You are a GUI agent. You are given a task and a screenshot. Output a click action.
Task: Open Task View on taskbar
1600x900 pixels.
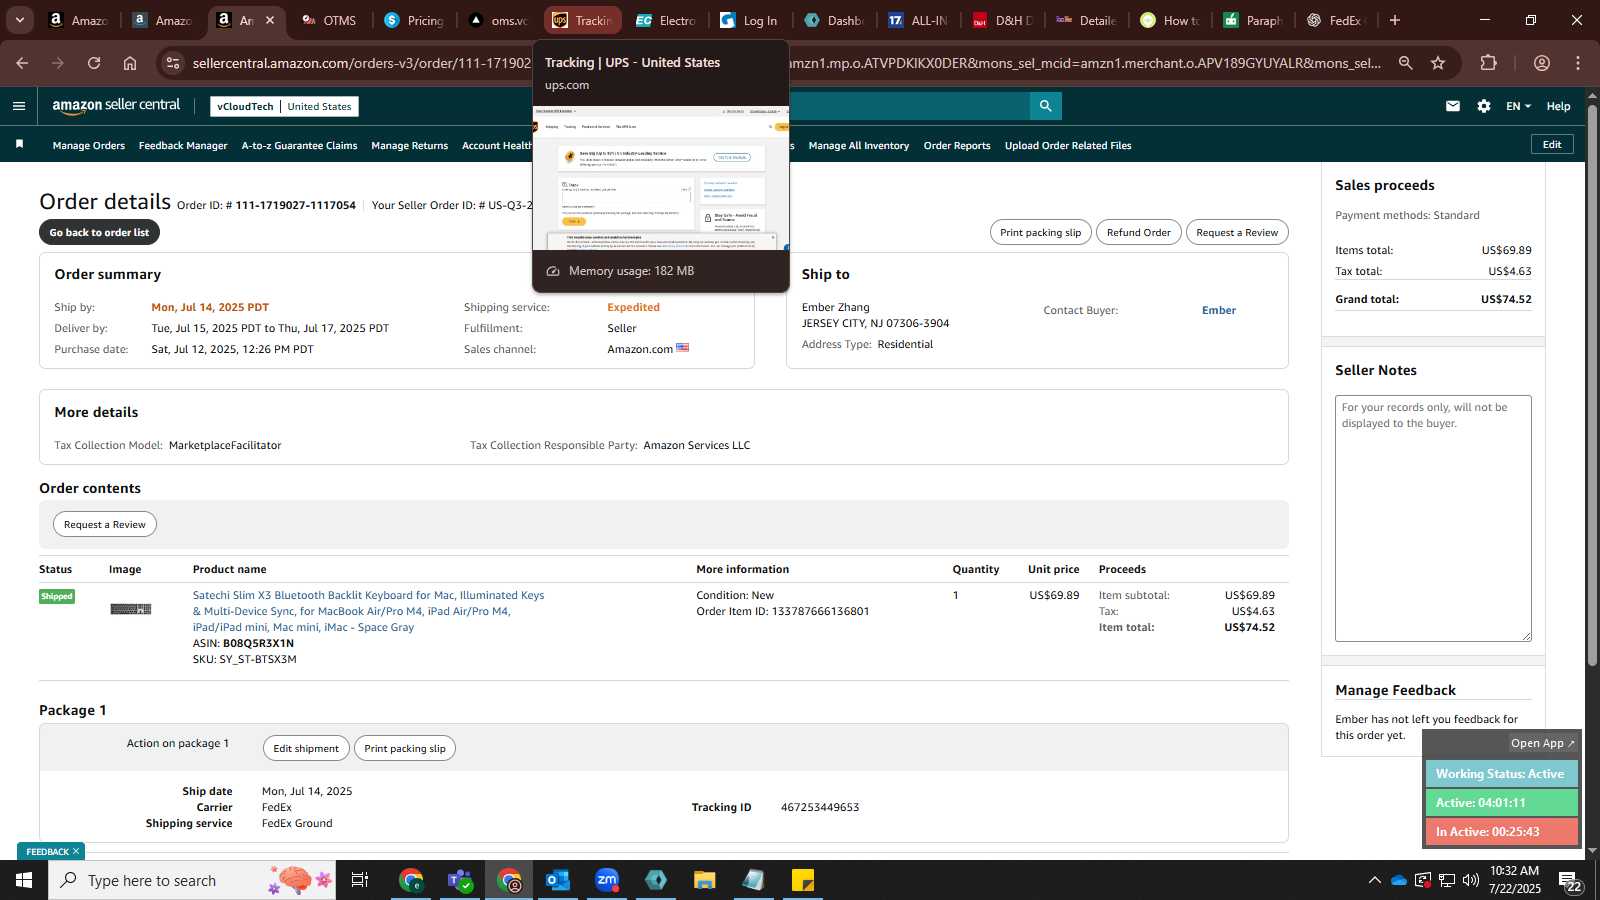click(360, 880)
